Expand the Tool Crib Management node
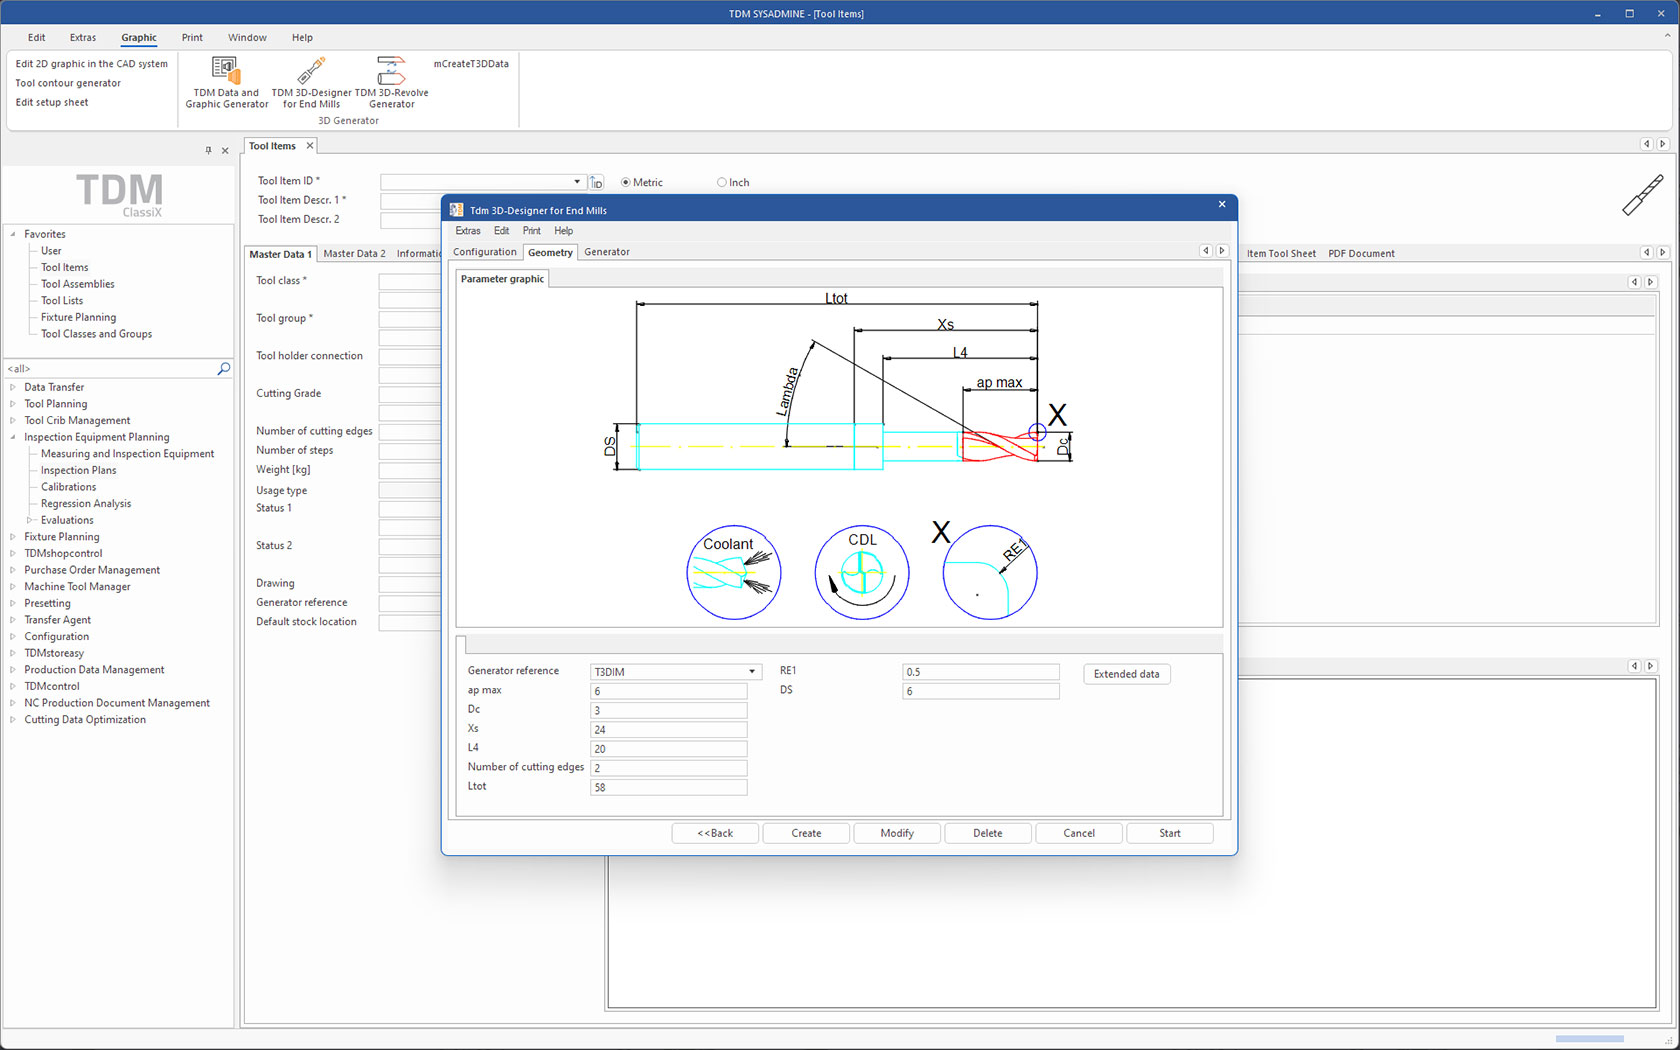The image size is (1680, 1050). point(13,421)
